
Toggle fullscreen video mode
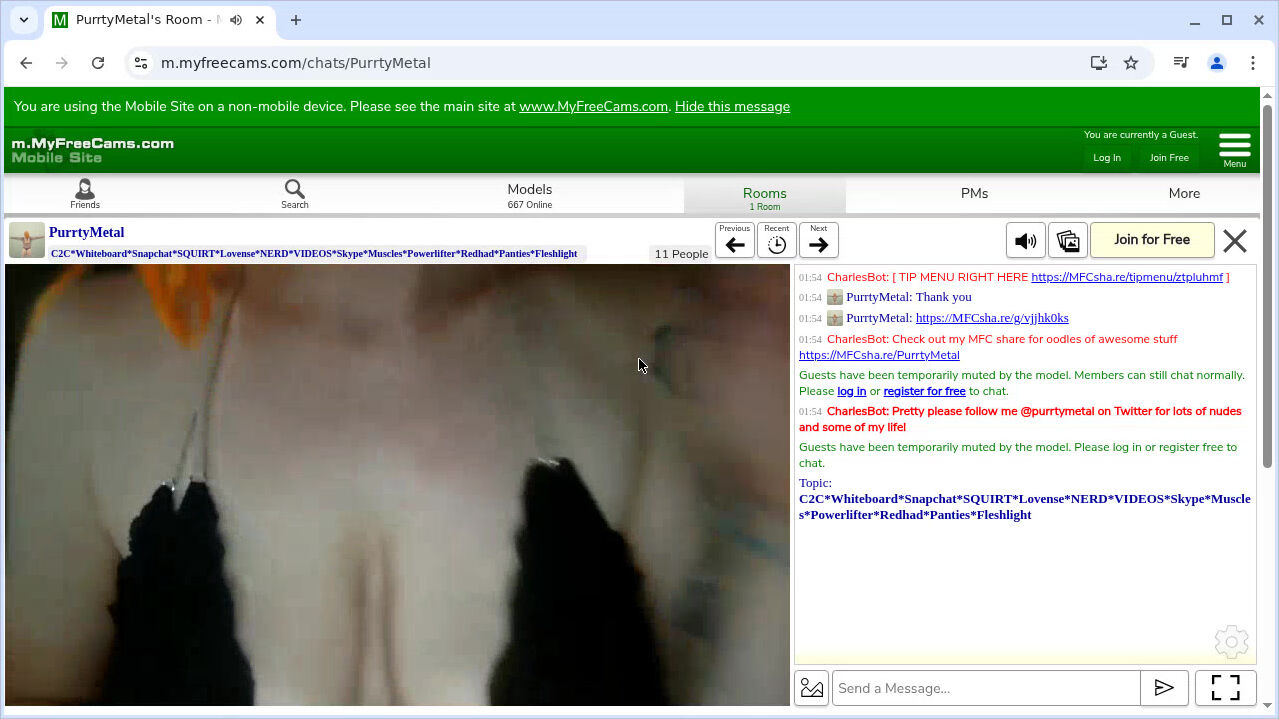tap(1225, 688)
